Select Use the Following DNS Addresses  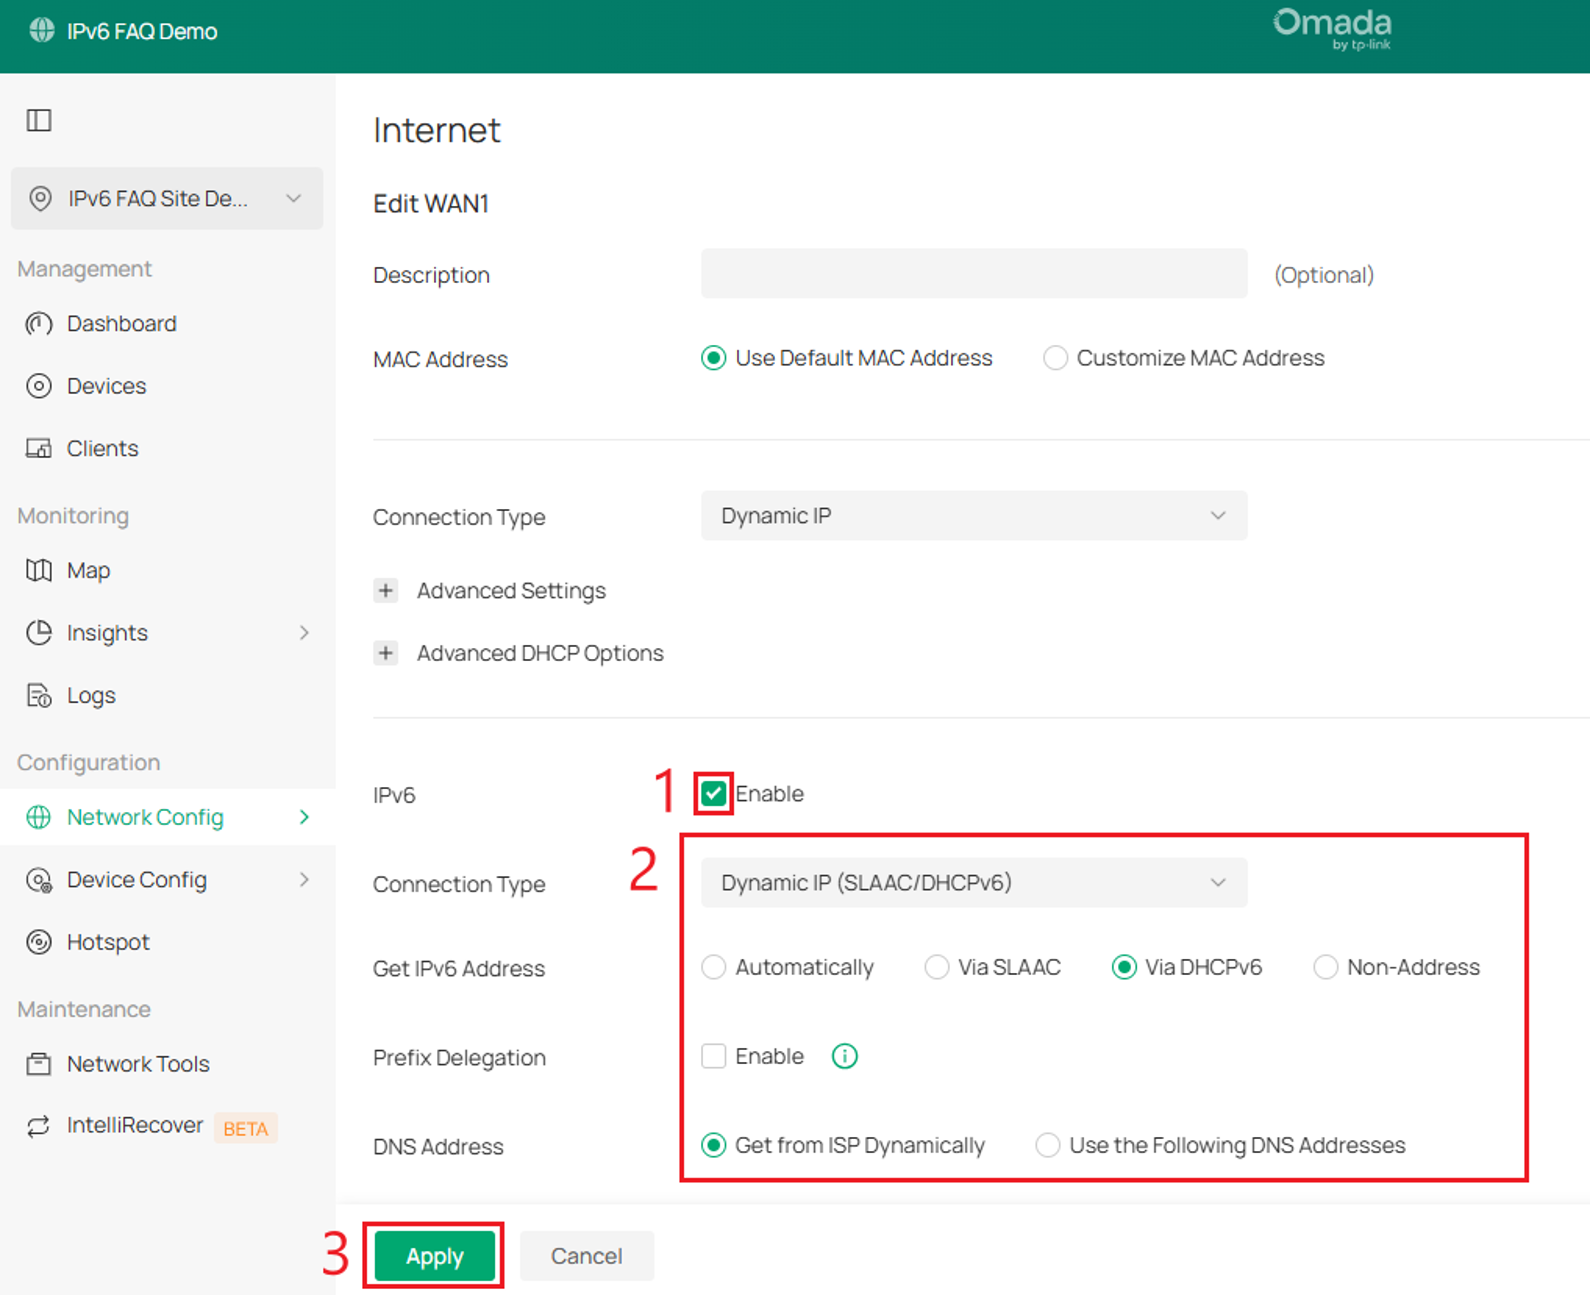tap(1047, 1145)
